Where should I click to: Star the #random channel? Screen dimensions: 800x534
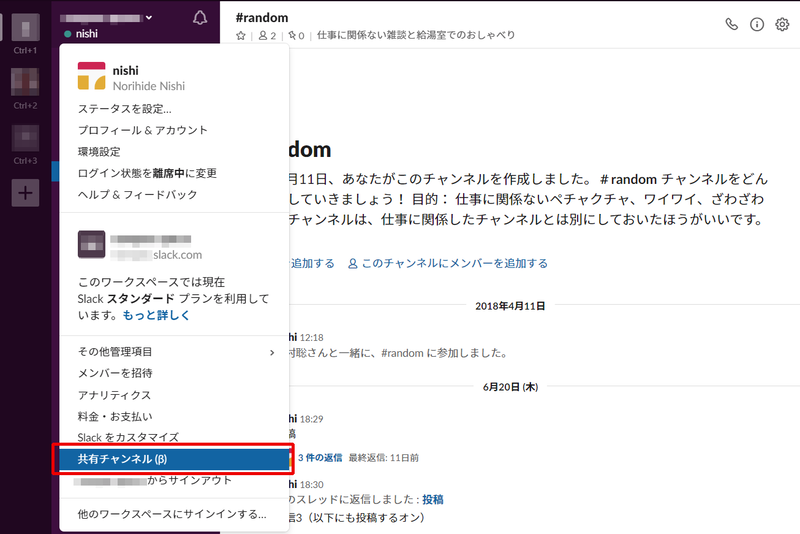[241, 36]
